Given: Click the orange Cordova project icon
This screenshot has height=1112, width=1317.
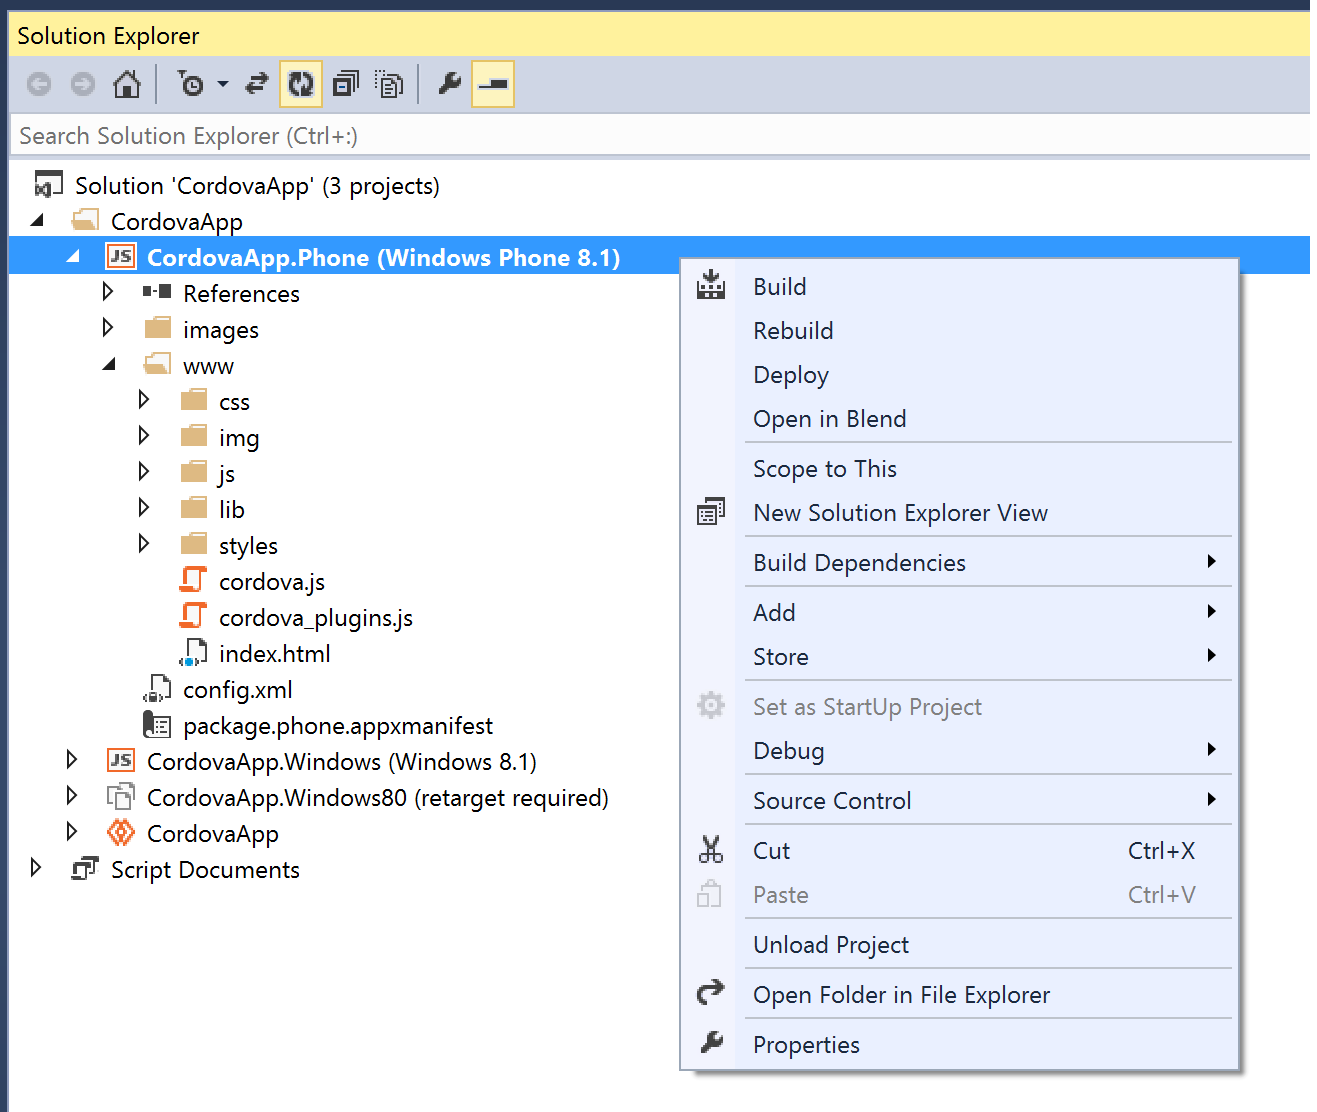Looking at the screenshot, I should [121, 832].
